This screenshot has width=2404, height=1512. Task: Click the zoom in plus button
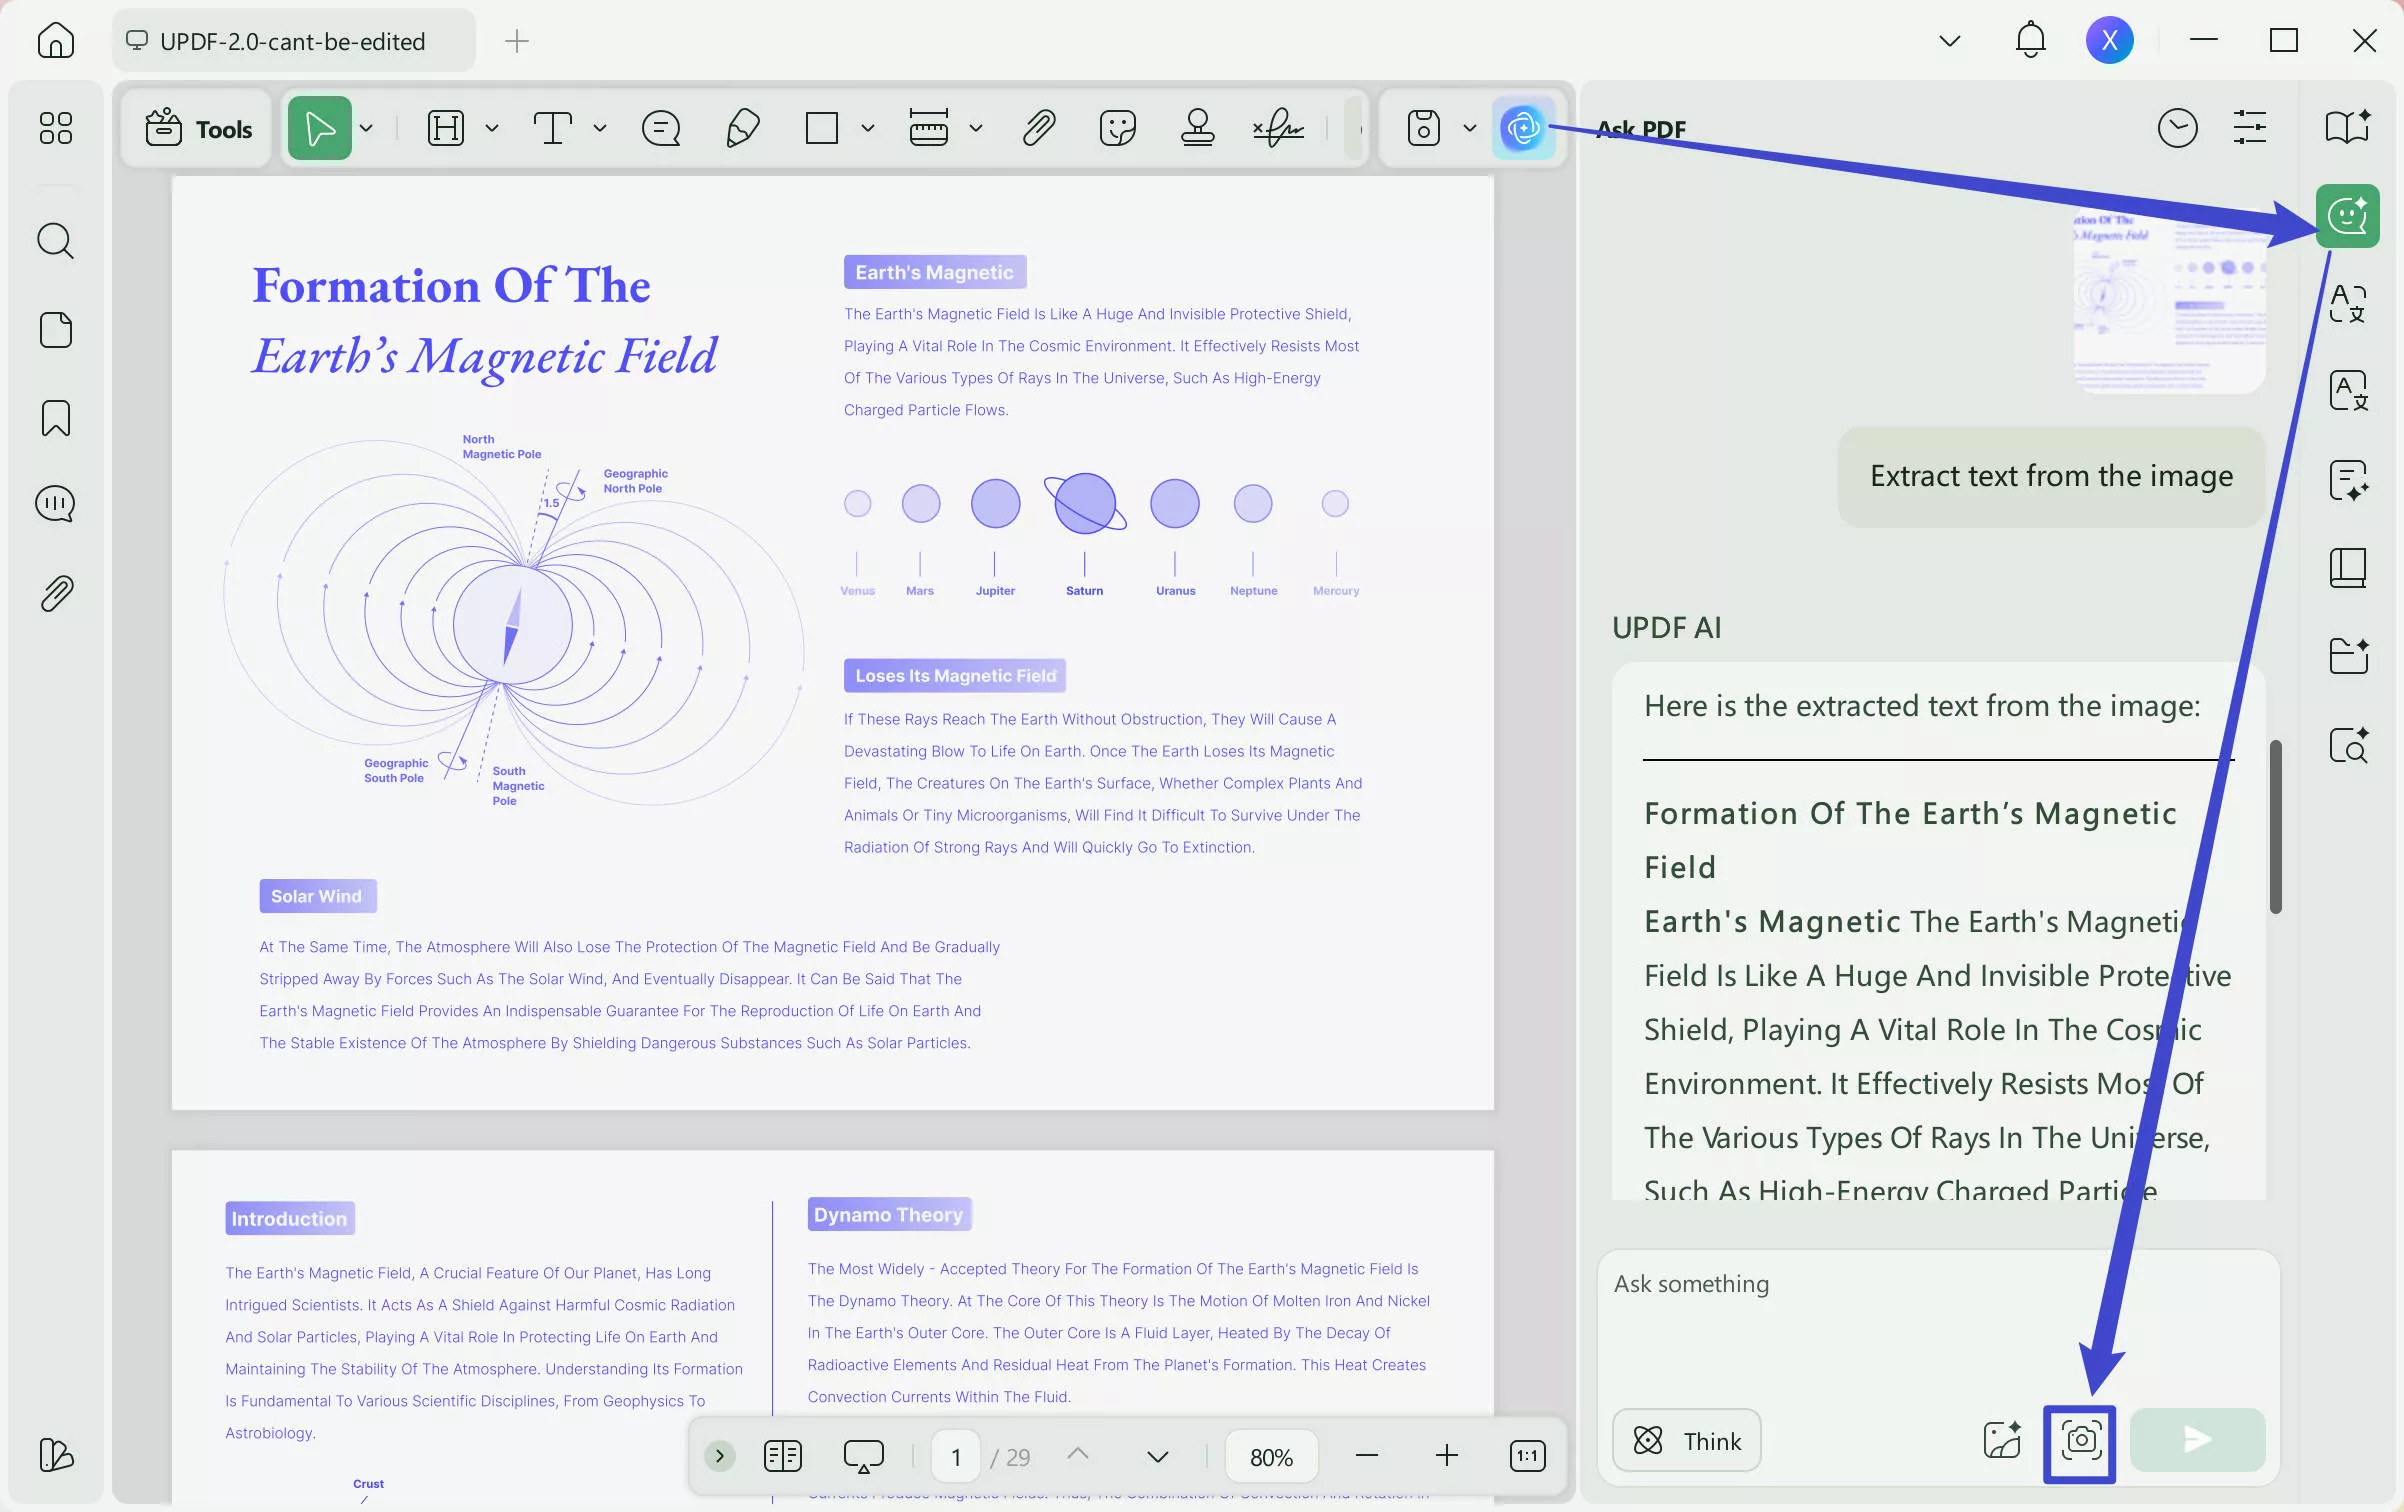(x=1446, y=1456)
